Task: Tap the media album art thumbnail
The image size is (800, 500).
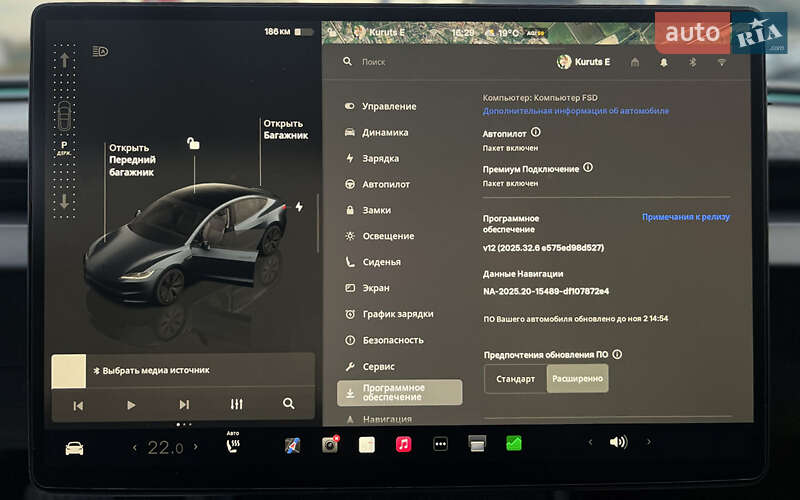Action: click(x=69, y=371)
